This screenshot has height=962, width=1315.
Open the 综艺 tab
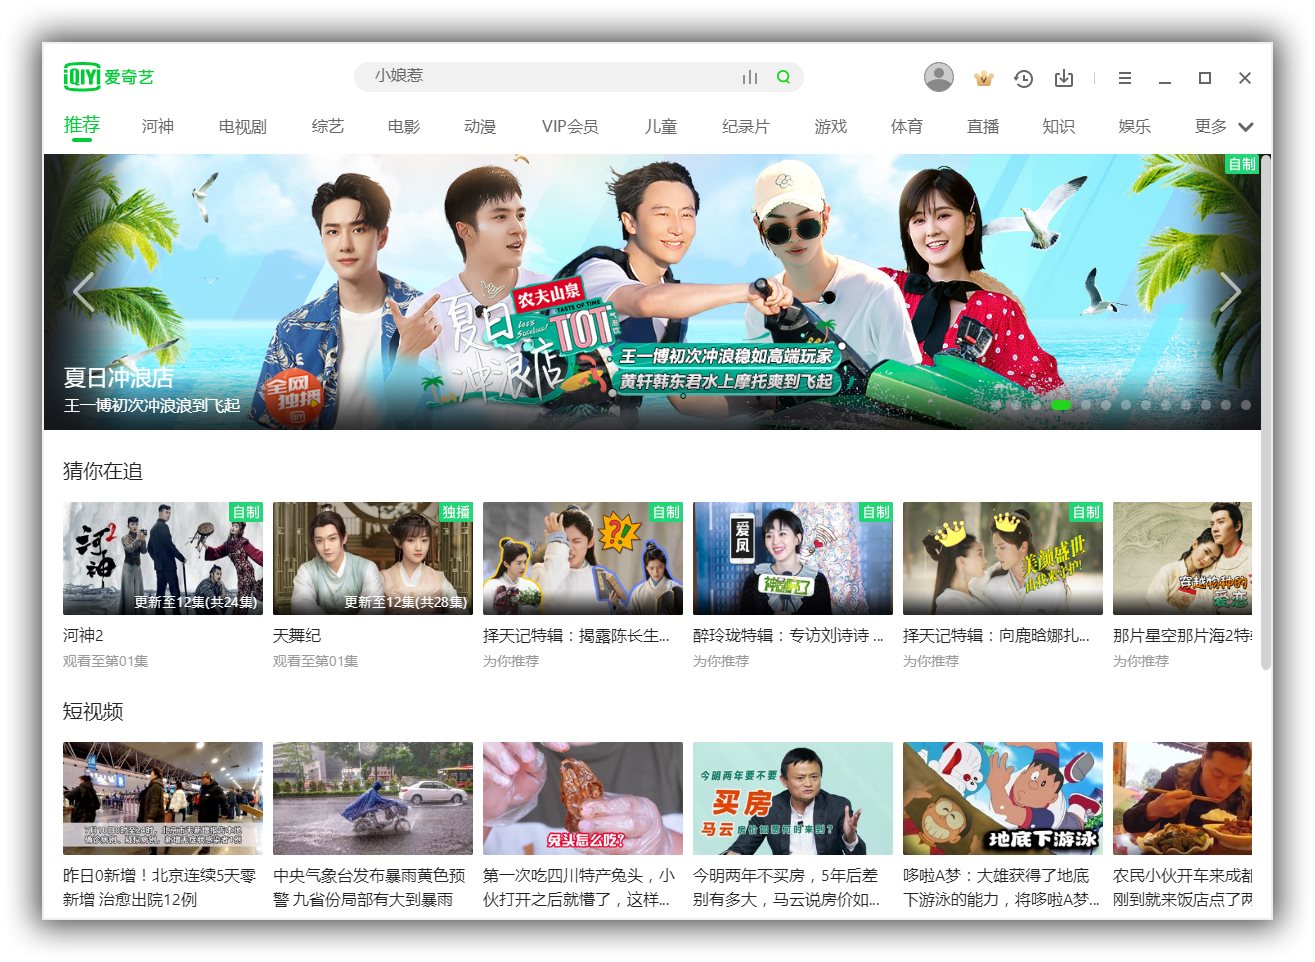328,127
